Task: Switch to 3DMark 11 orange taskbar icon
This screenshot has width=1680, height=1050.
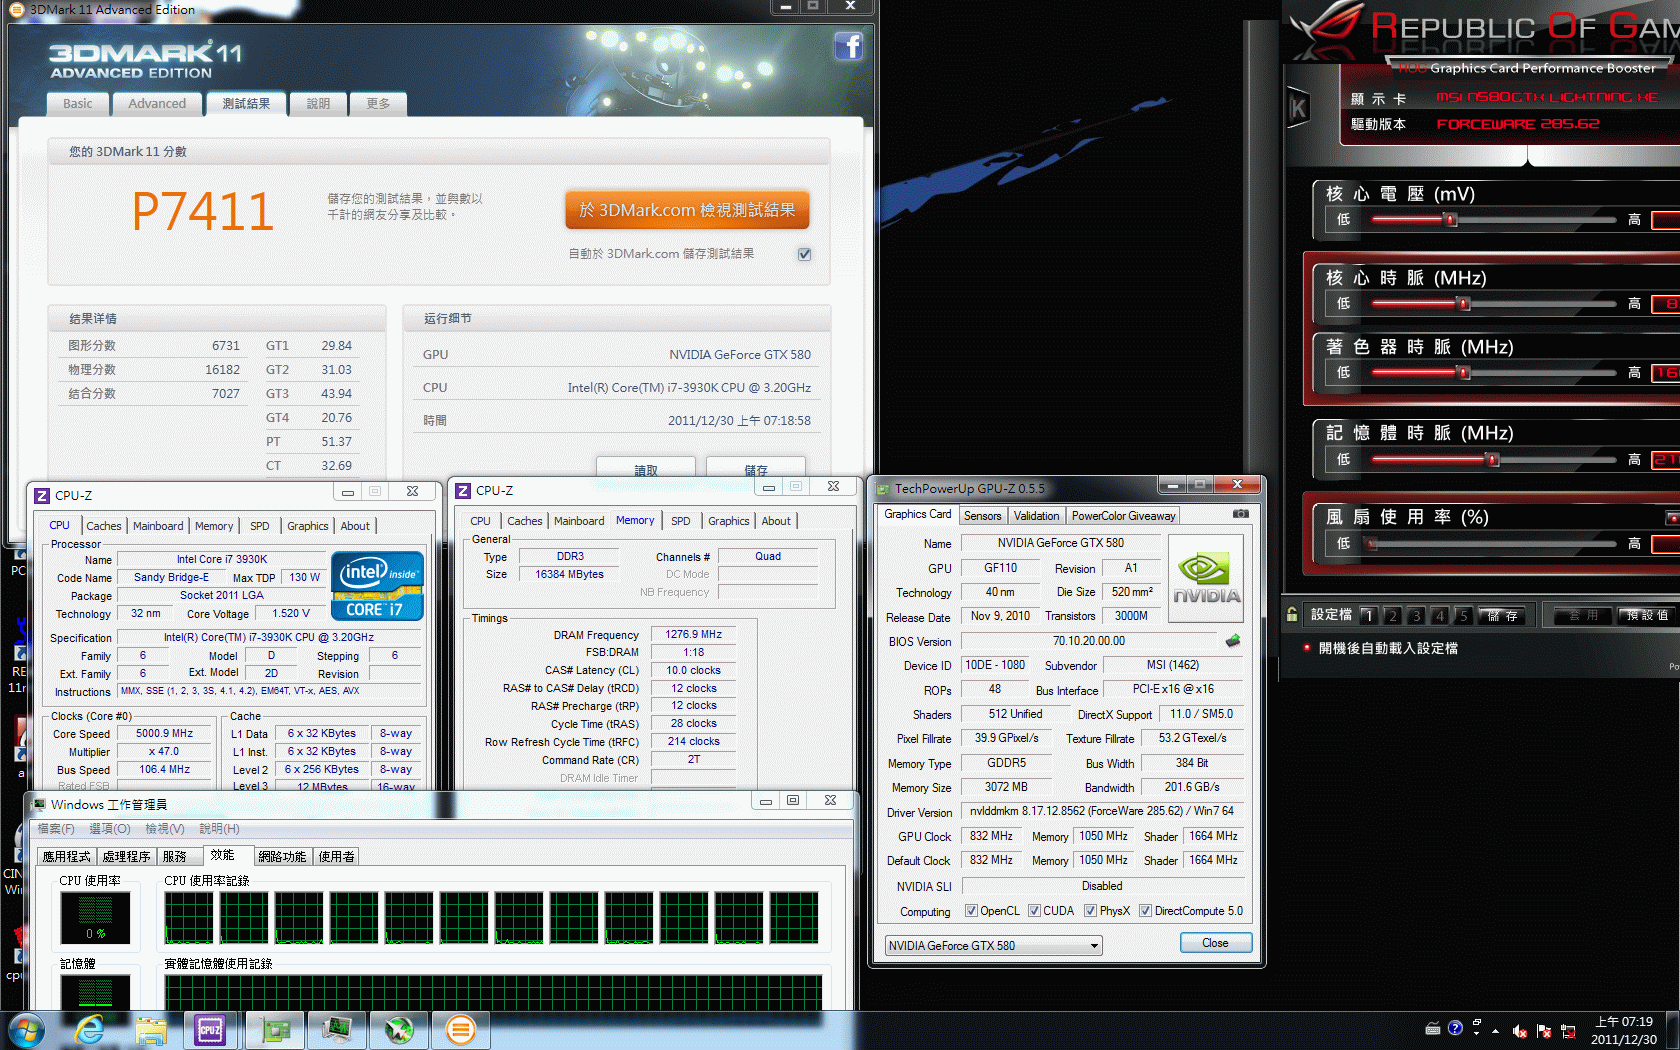Action: (460, 1030)
